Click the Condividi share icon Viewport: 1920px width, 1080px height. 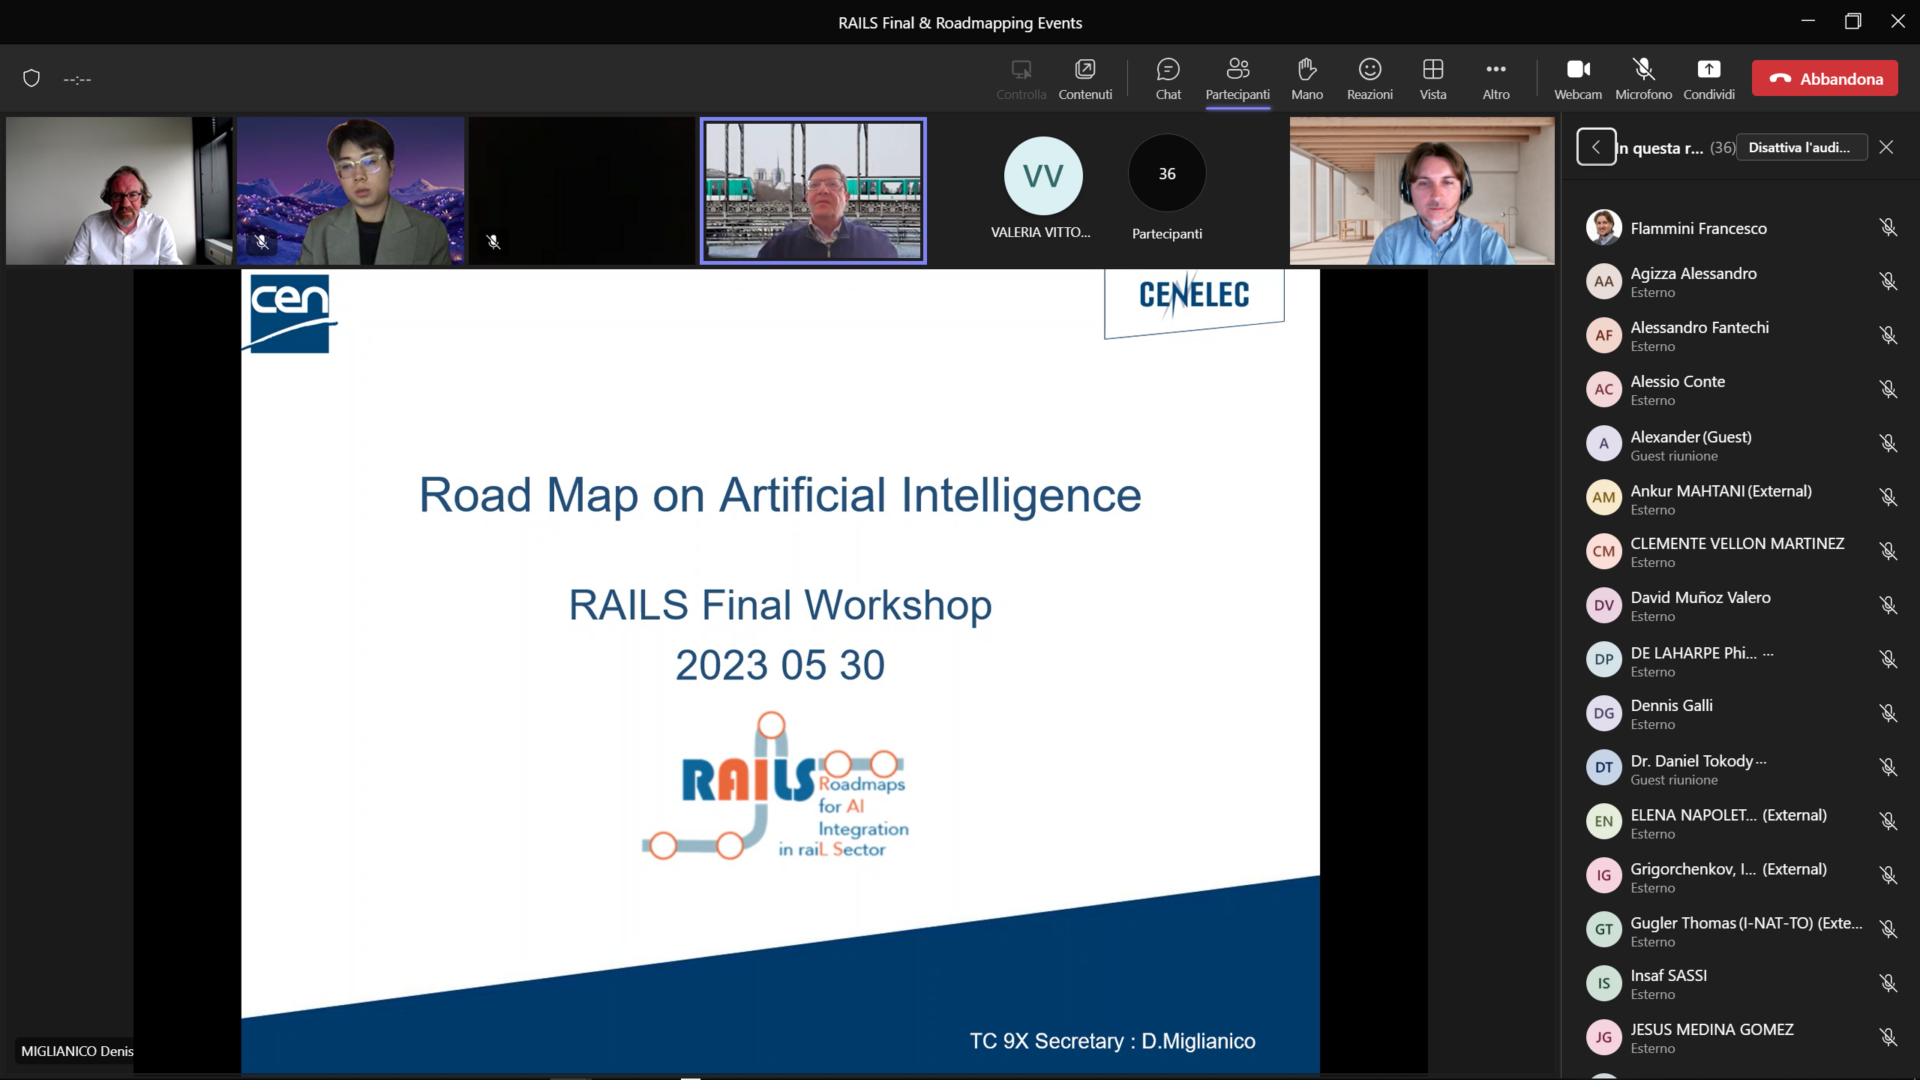pyautogui.click(x=1708, y=78)
